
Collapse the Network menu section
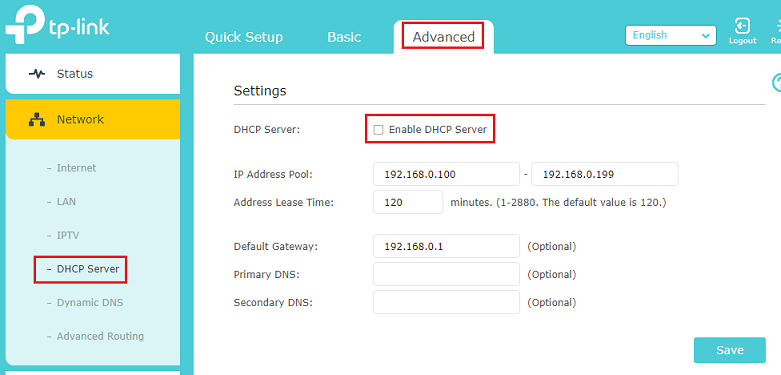93,120
